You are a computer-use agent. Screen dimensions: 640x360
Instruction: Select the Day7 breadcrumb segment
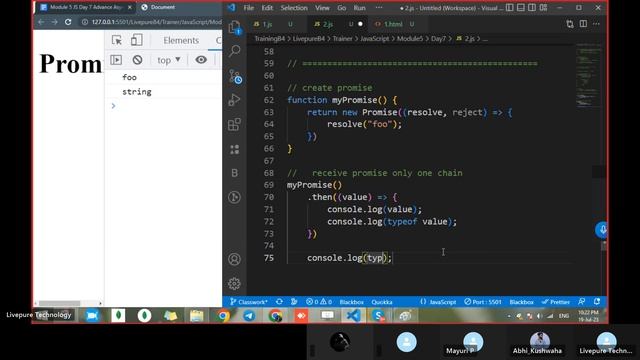coord(438,39)
